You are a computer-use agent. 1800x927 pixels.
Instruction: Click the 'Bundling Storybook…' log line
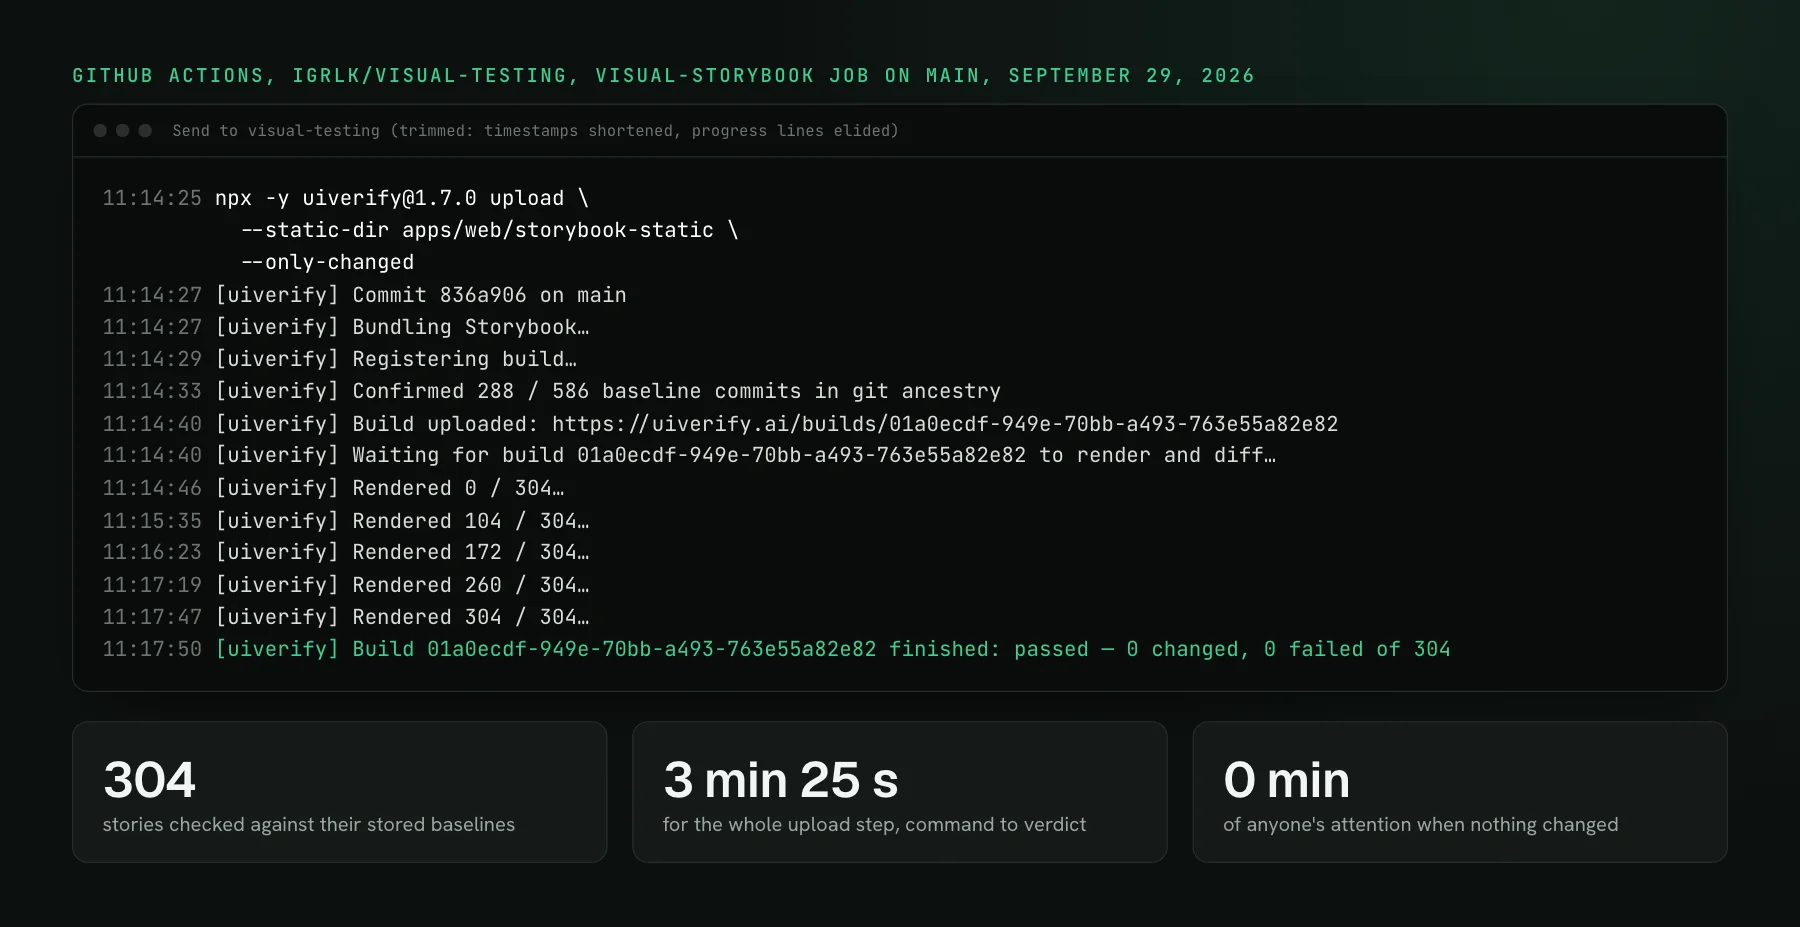pos(402,327)
